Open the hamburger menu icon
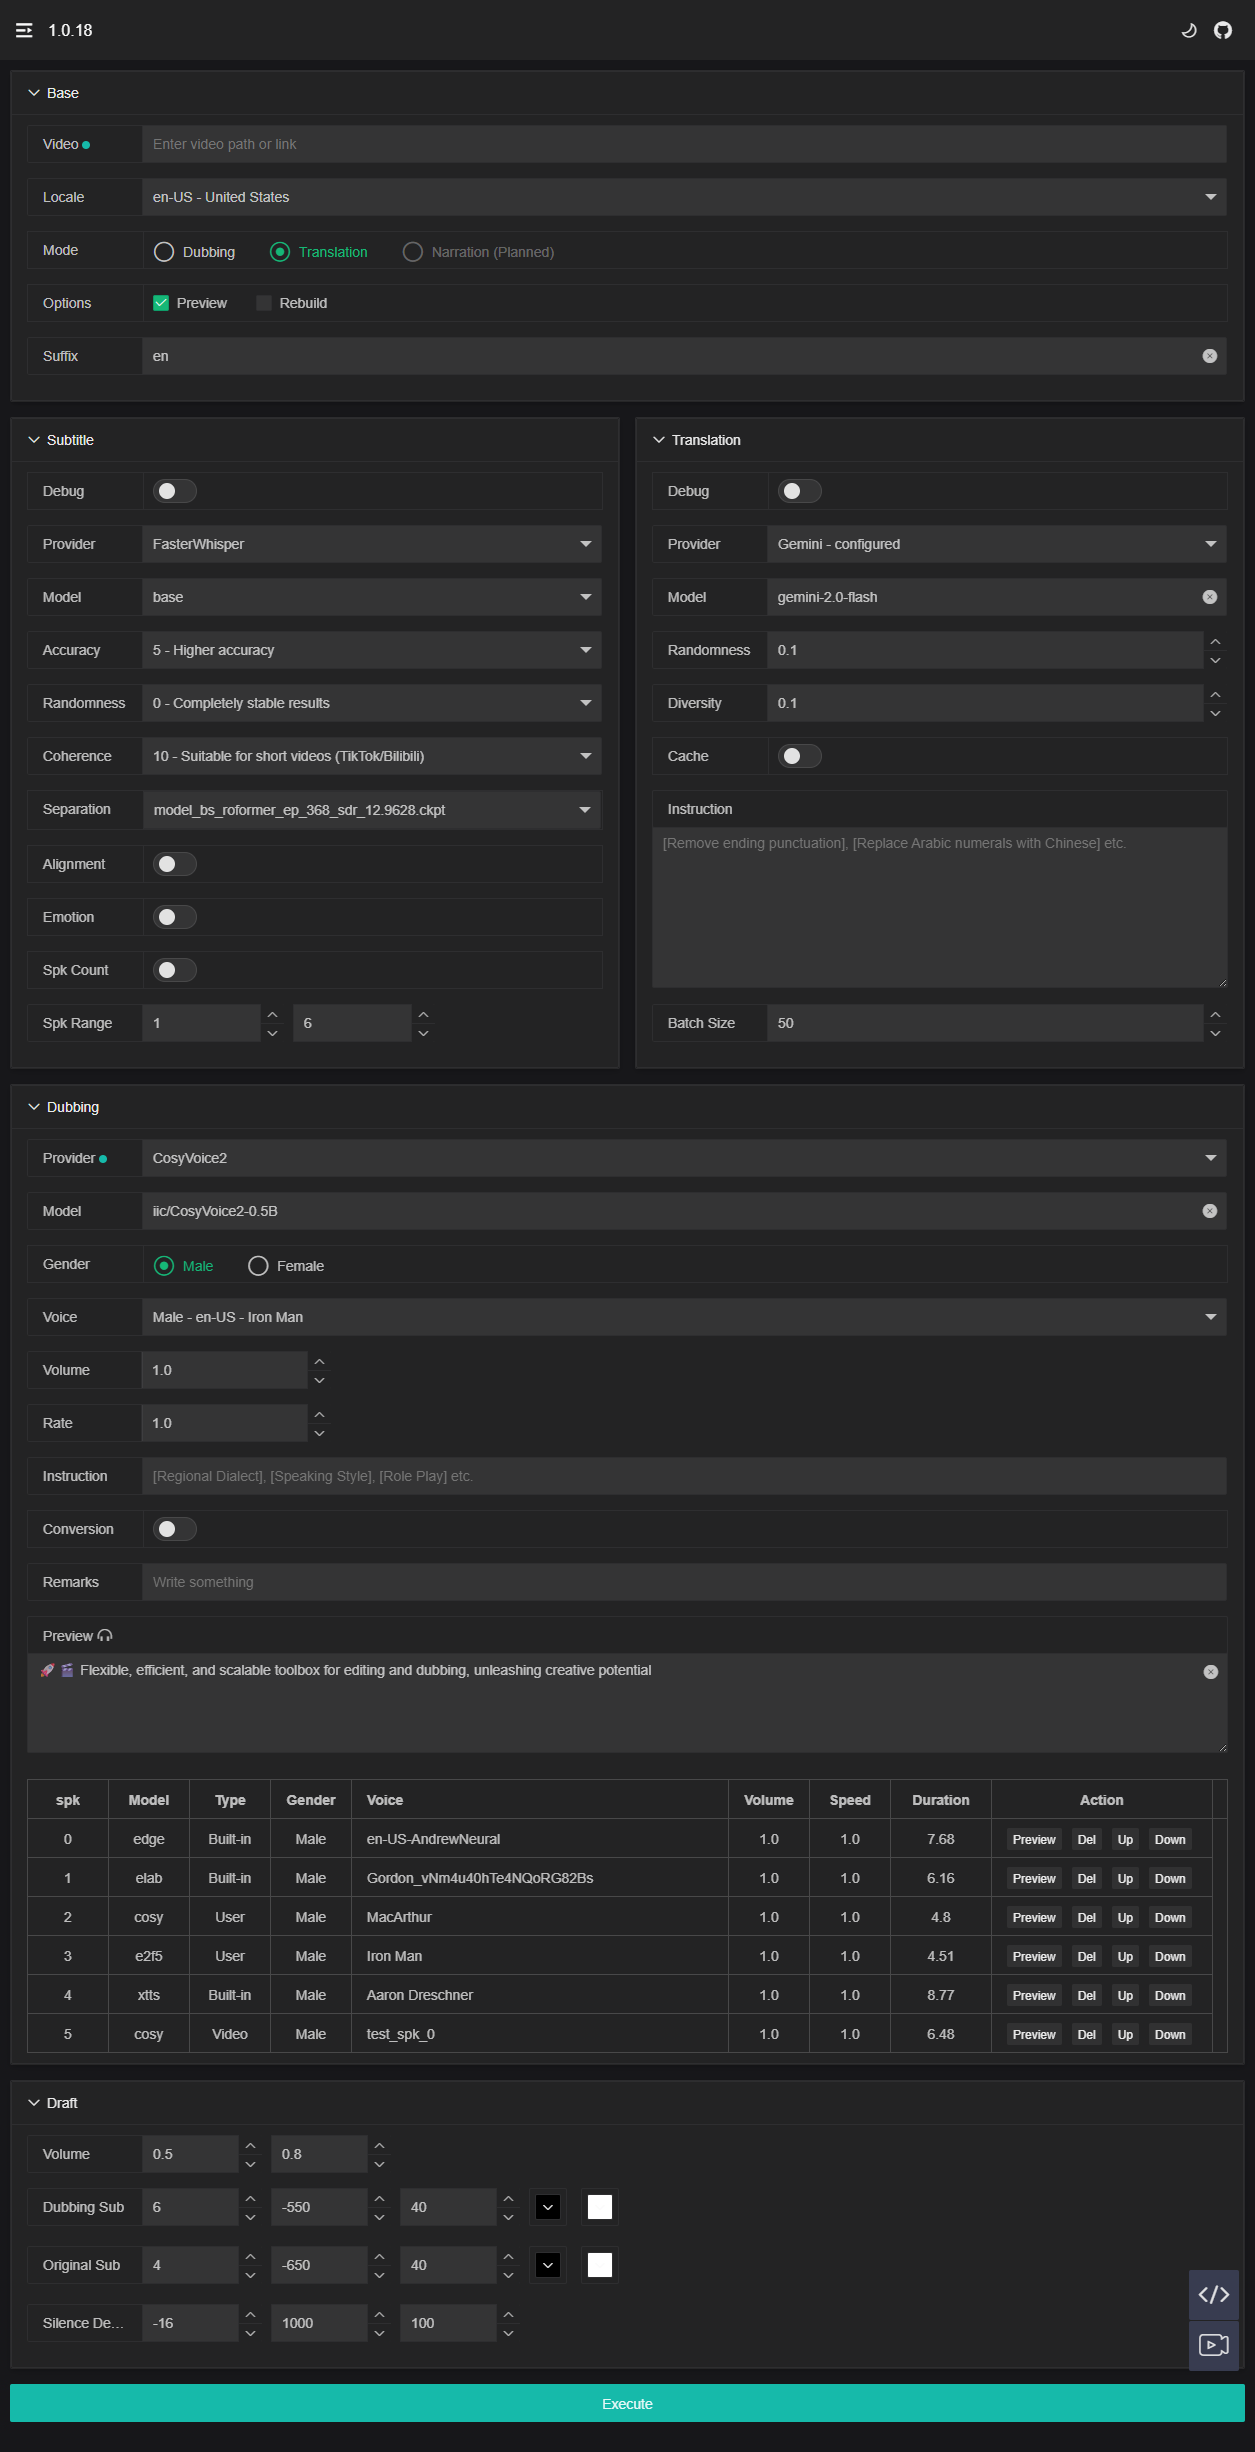This screenshot has height=2452, width=1255. (x=24, y=30)
